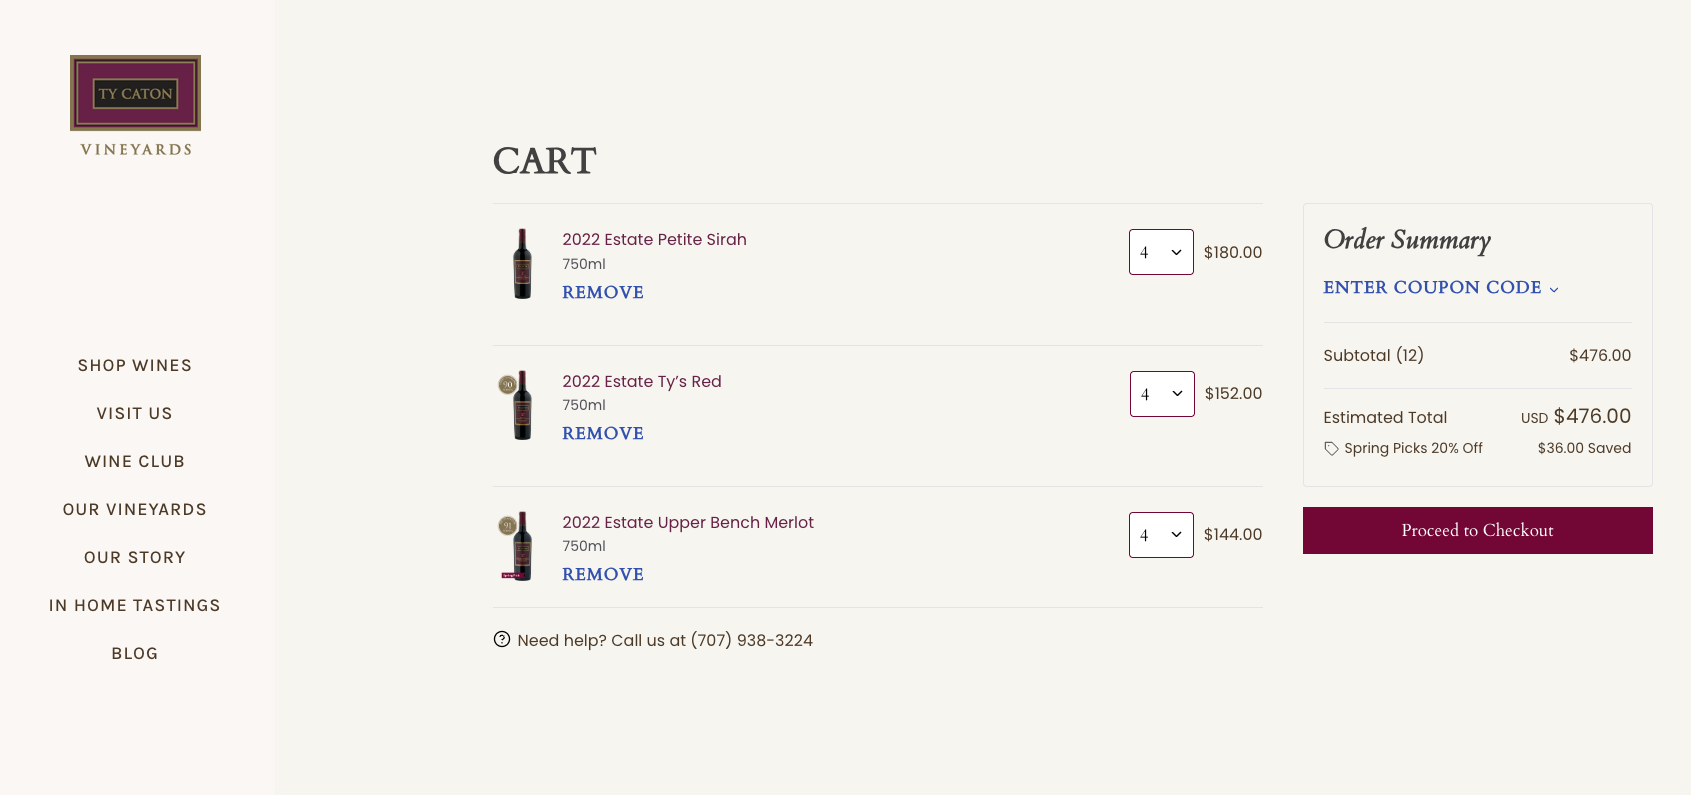Click the Ty's Red bottle image
This screenshot has width=1691, height=795.
pyautogui.click(x=522, y=405)
